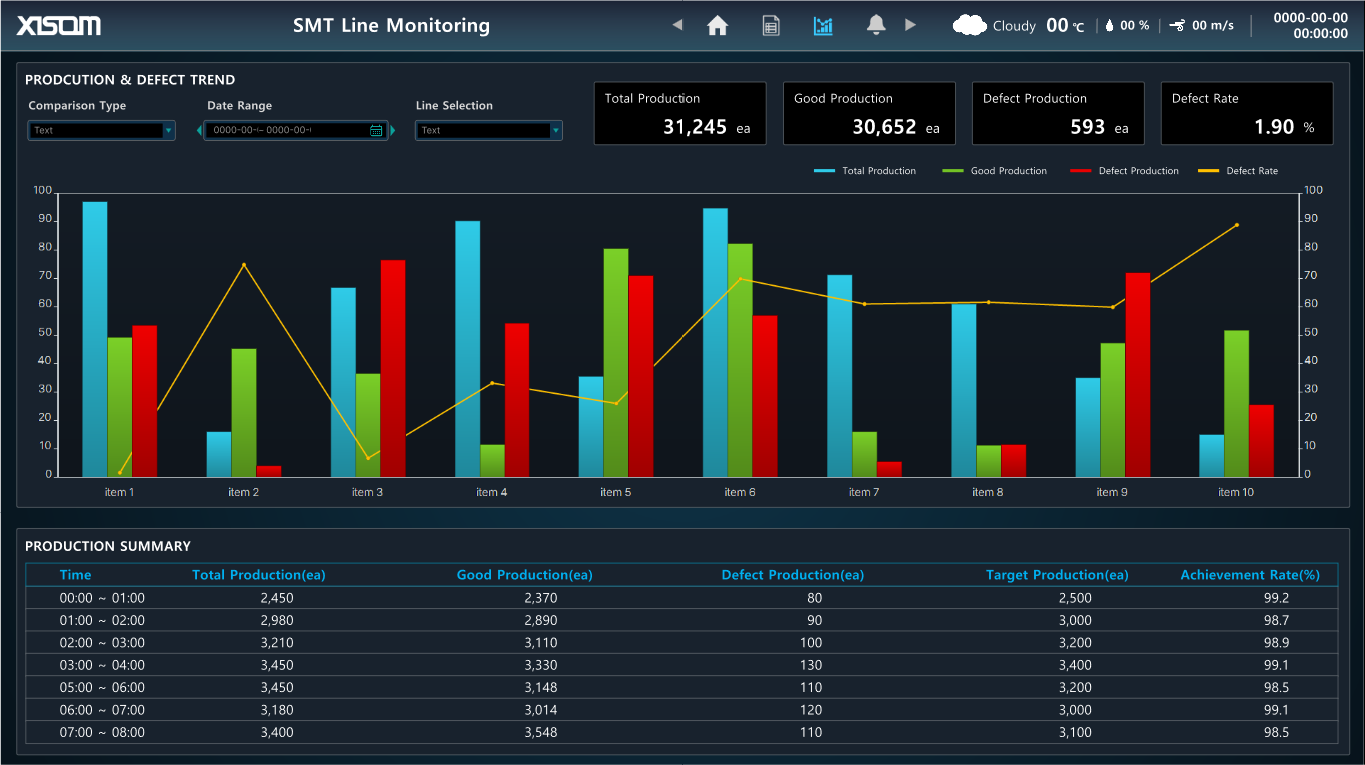Open alarm notifications bell
Viewport: 1365px width, 765px height.
coord(876,26)
